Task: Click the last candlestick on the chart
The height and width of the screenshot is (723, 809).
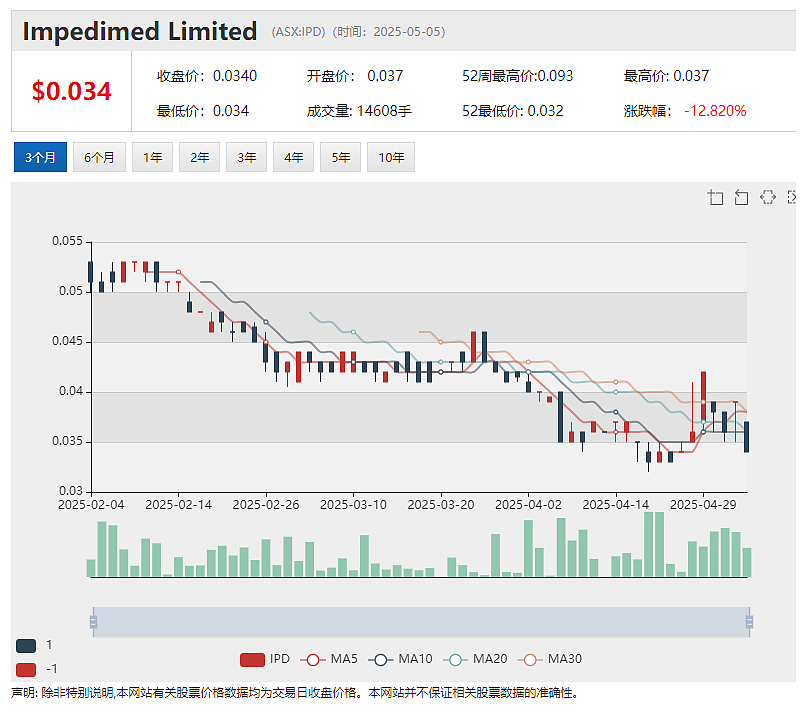Action: coord(746,437)
